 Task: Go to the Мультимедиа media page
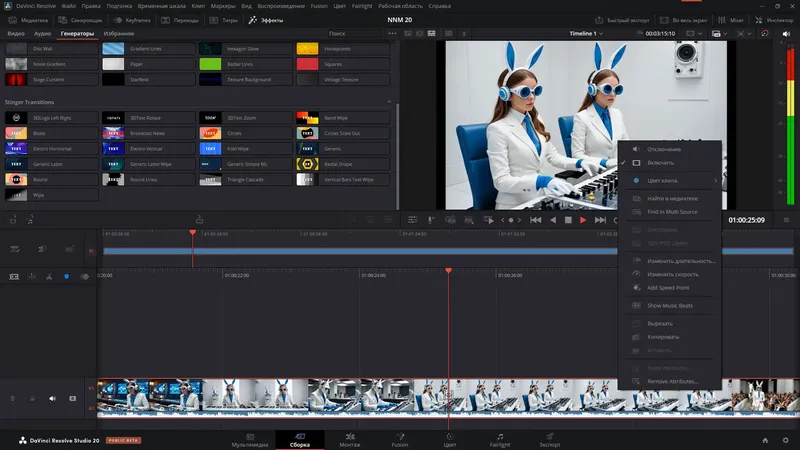[x=250, y=440]
